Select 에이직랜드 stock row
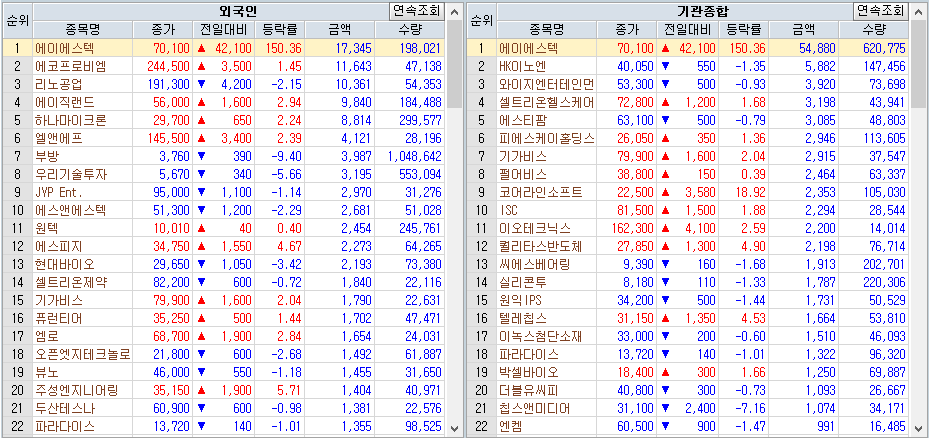930x438 pixels. 224,102
